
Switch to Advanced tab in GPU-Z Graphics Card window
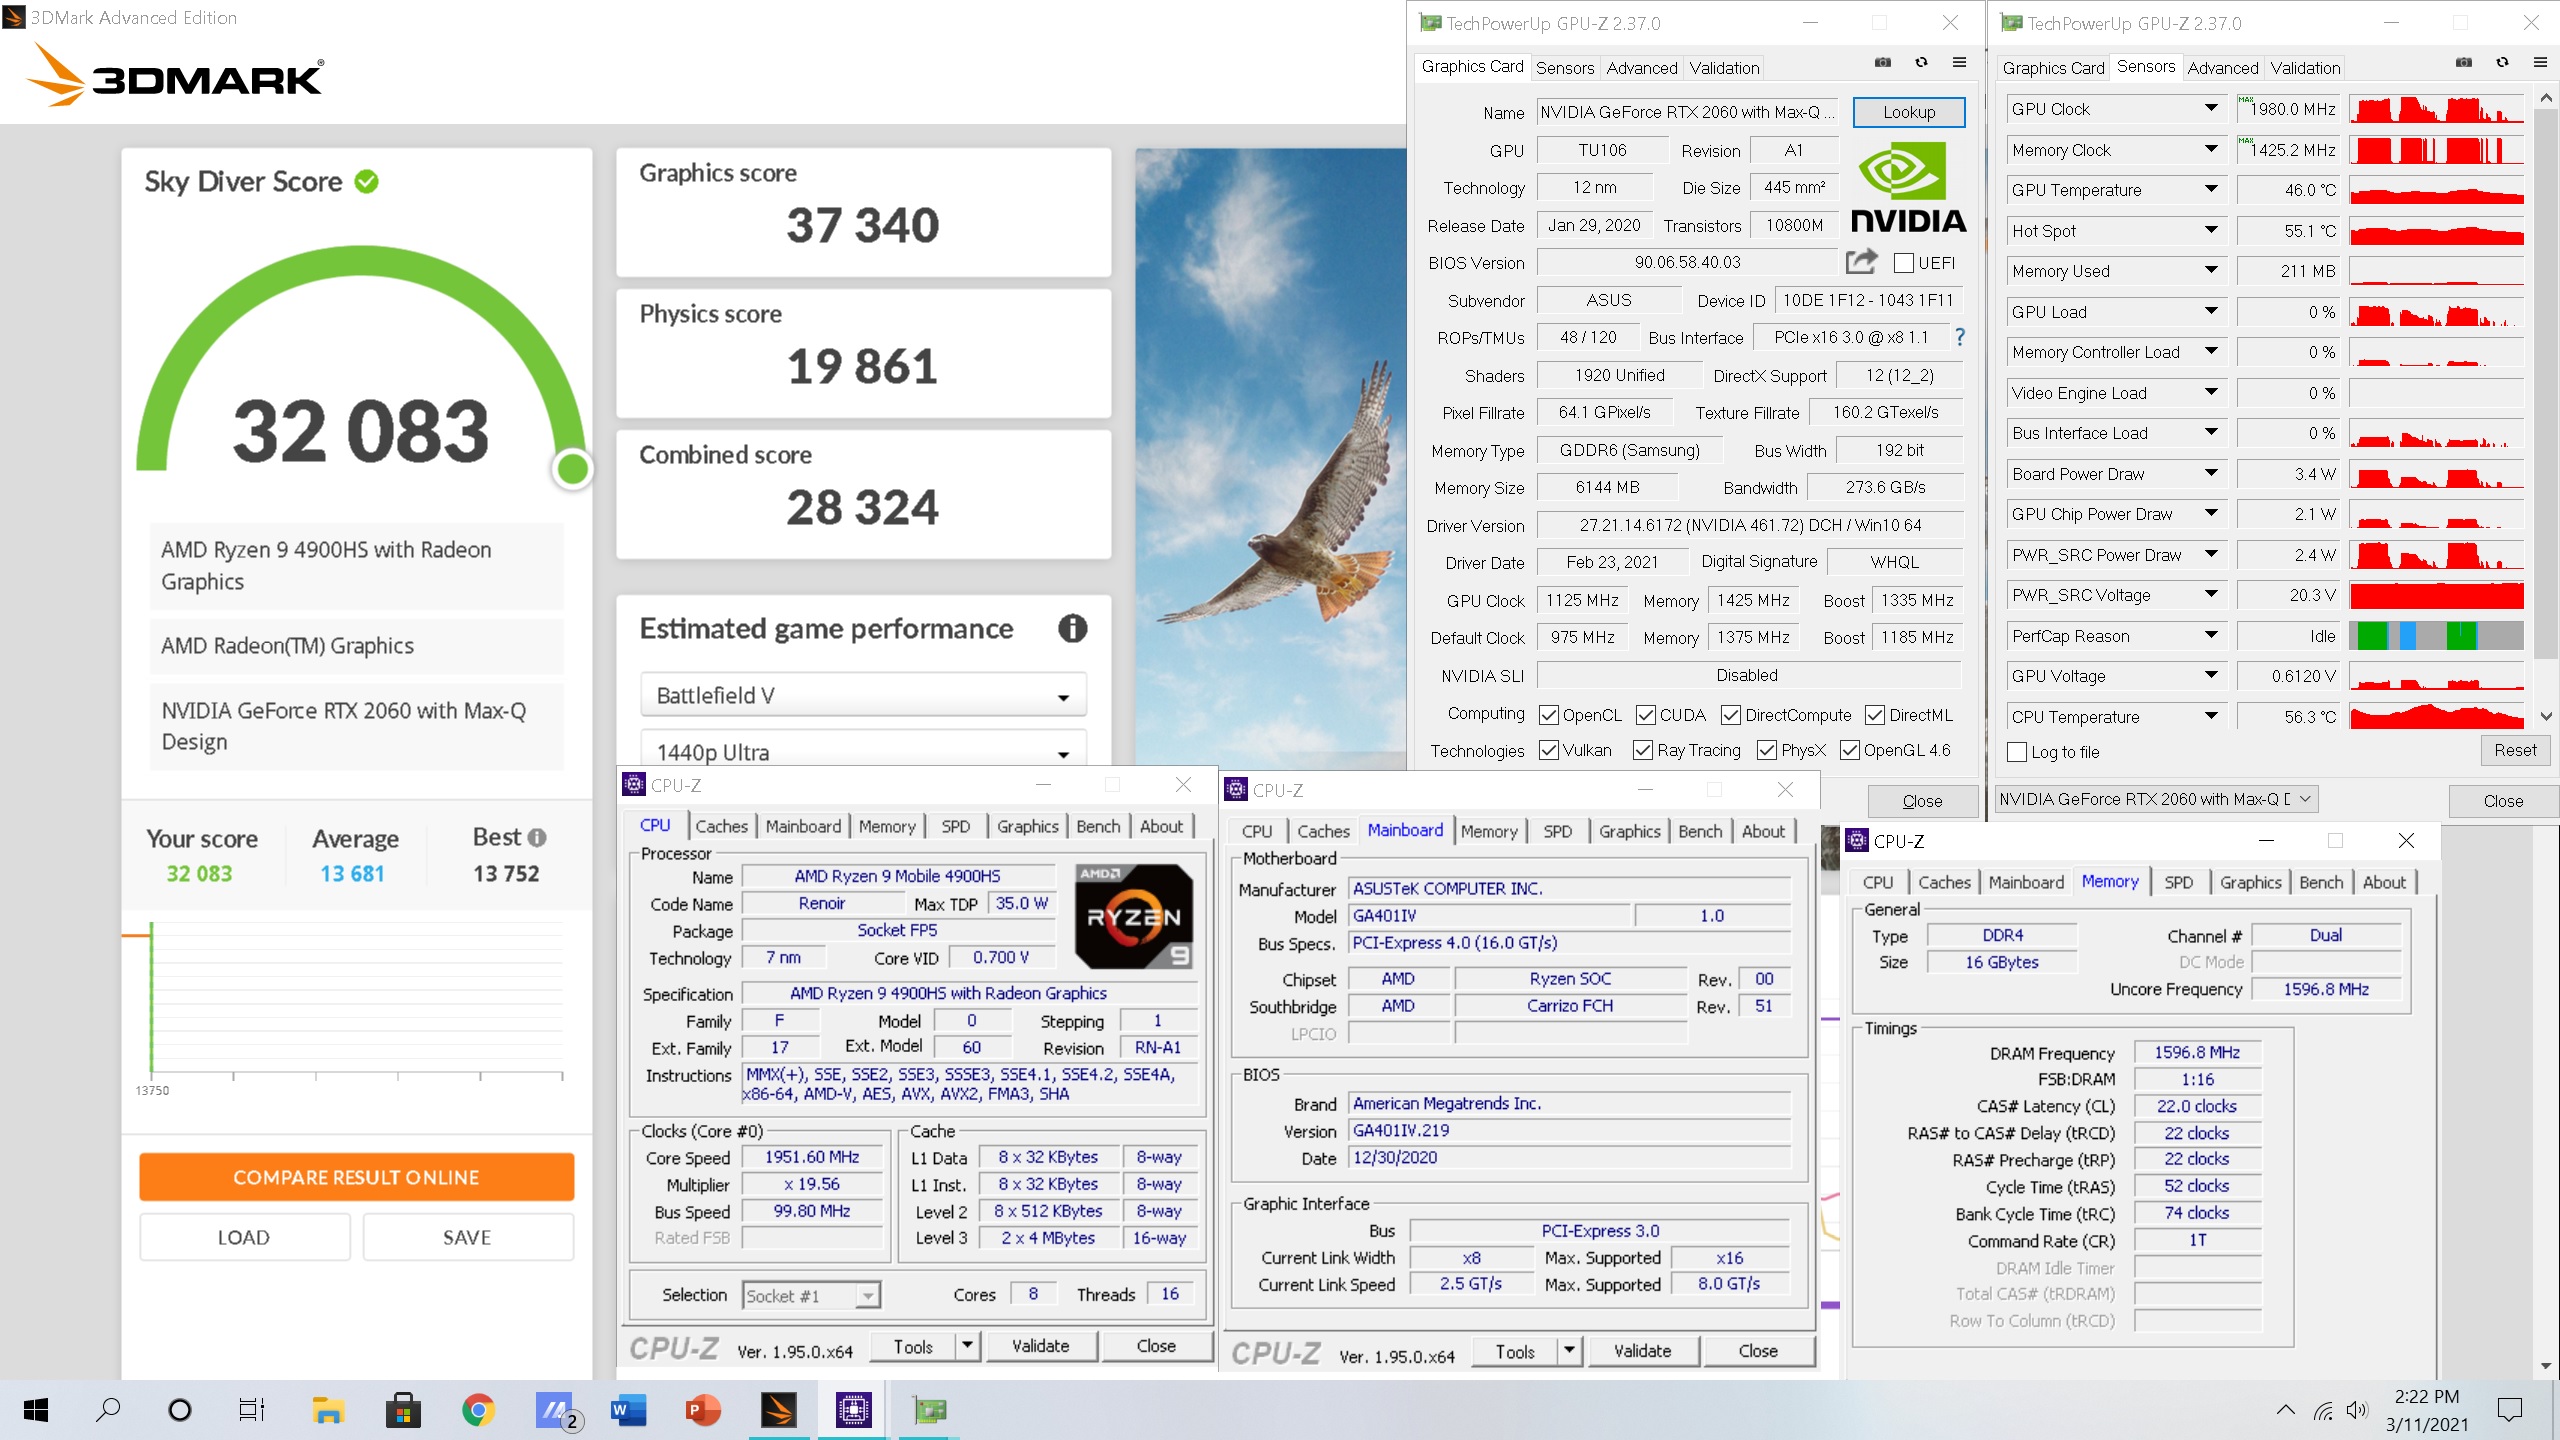[1641, 68]
